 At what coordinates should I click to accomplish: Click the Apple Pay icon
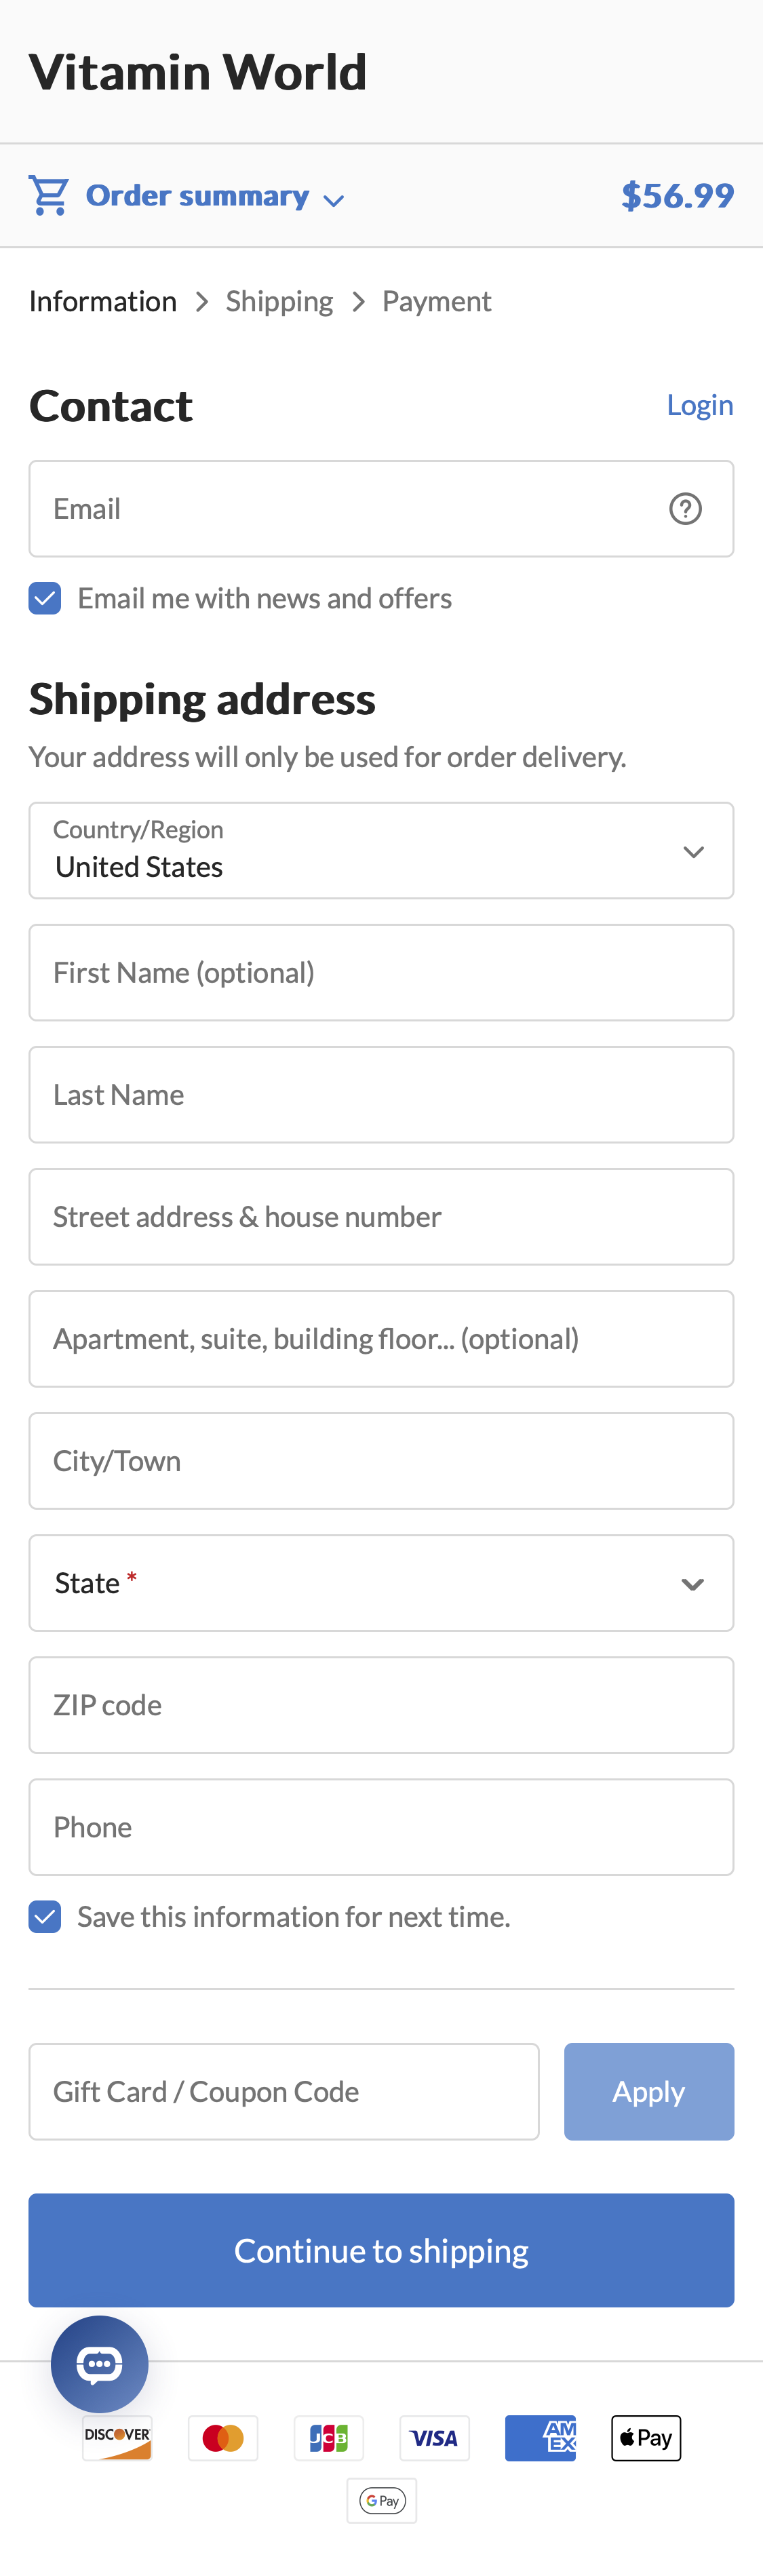646,2438
